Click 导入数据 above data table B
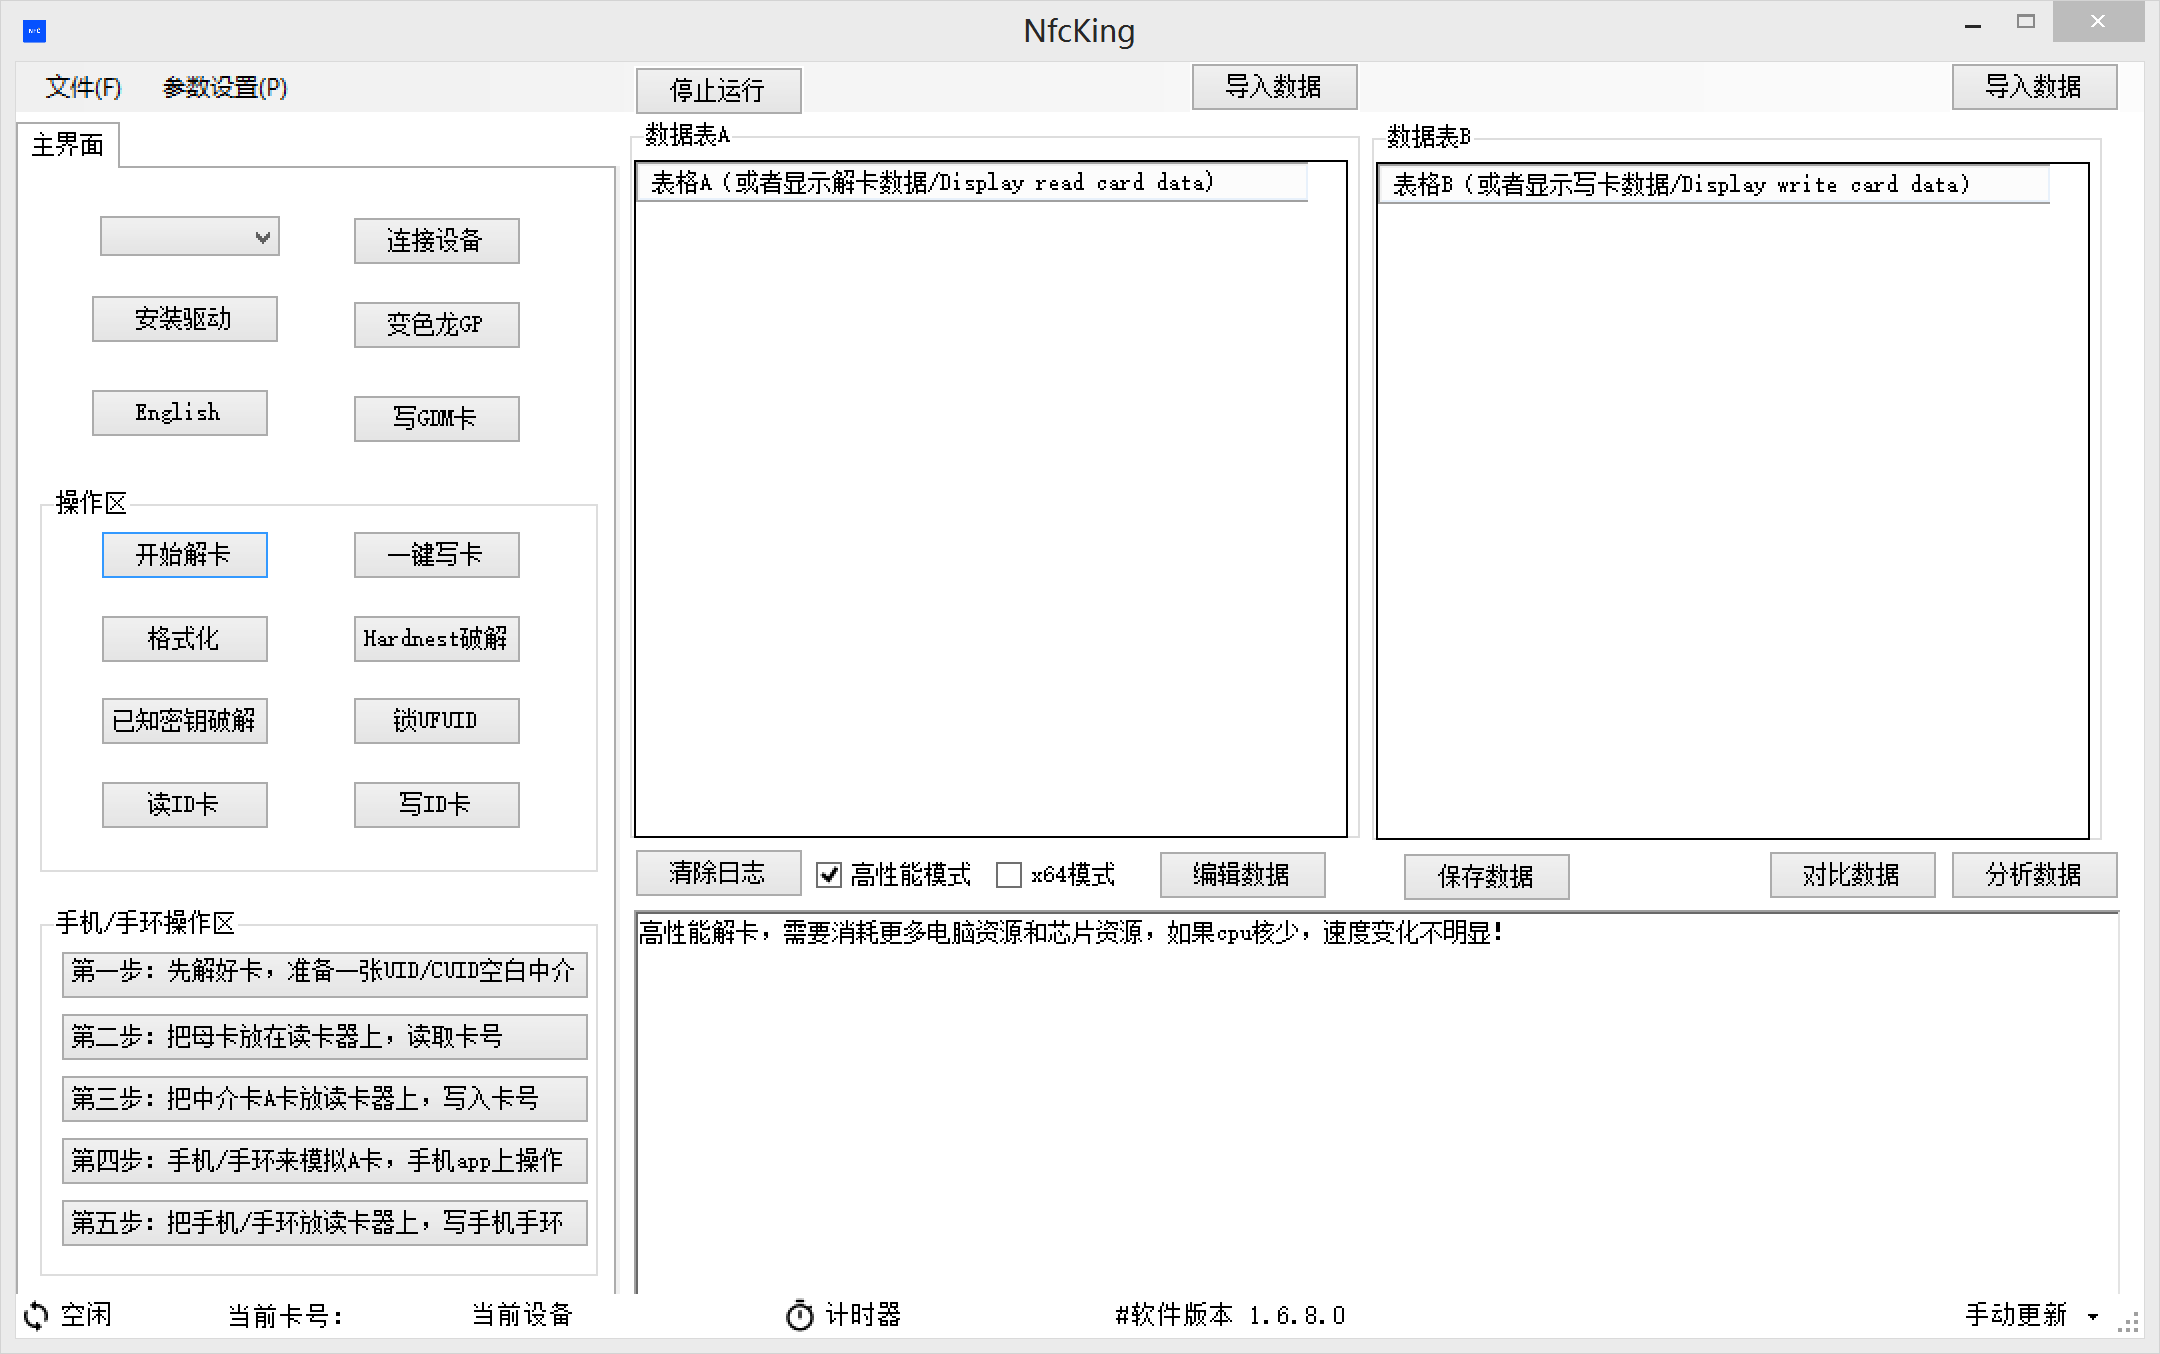 click(2034, 87)
